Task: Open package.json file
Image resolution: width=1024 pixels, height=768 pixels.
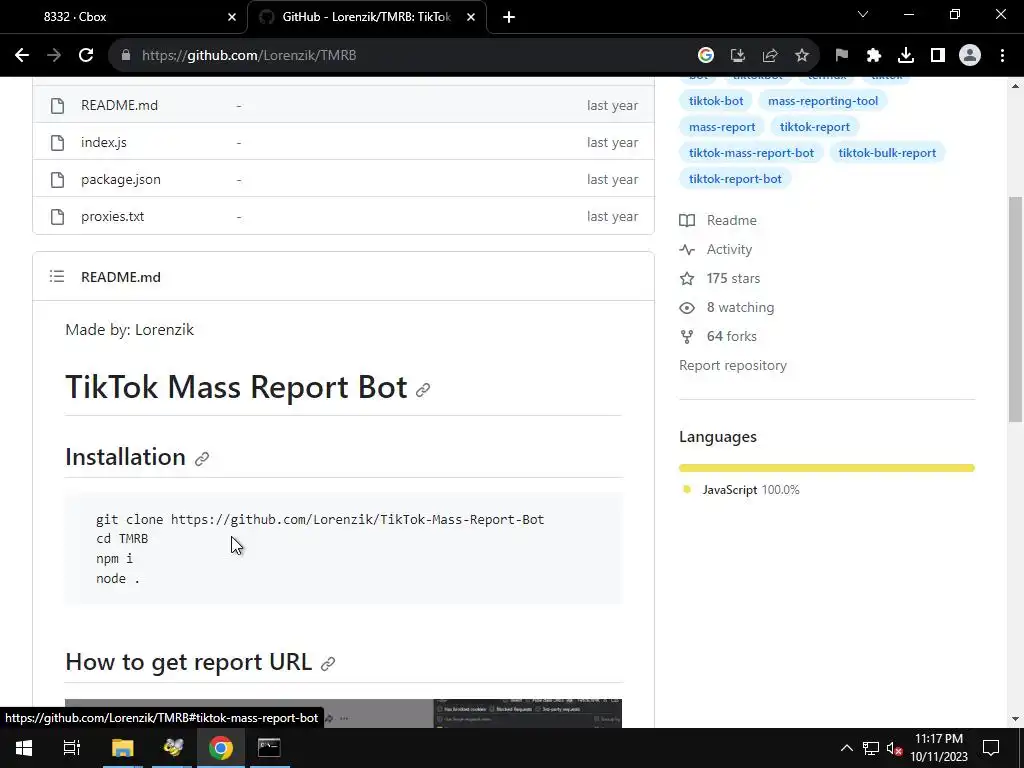Action: click(x=121, y=180)
